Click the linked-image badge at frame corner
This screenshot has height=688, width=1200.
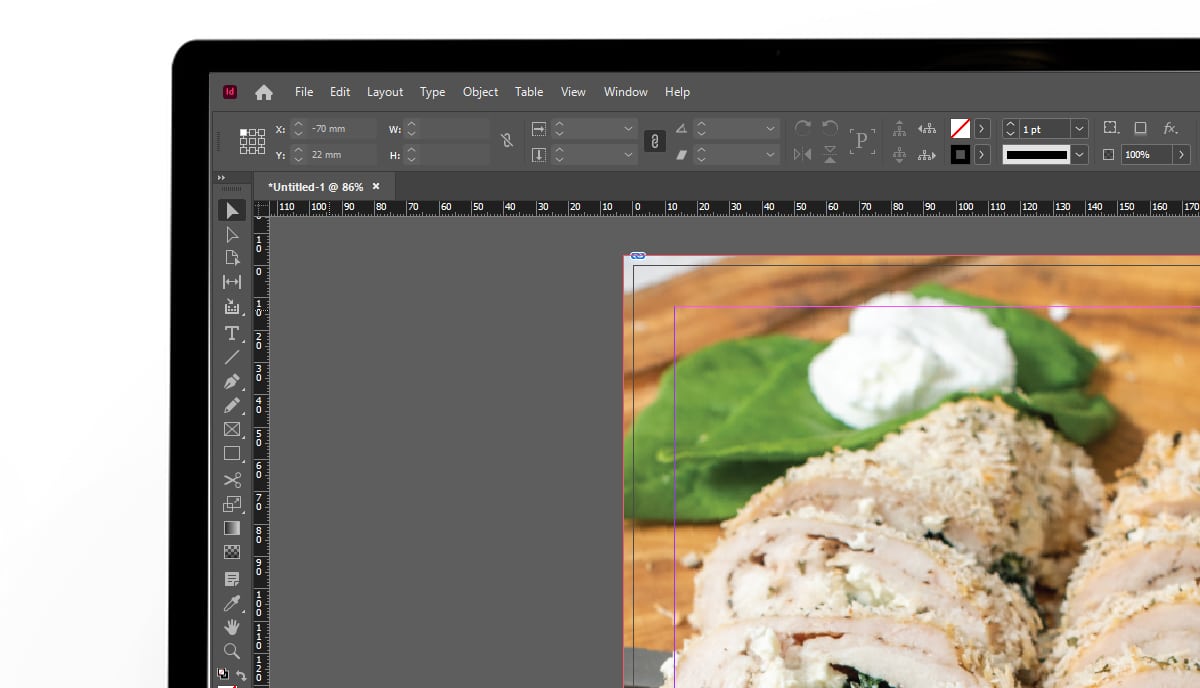click(x=638, y=256)
